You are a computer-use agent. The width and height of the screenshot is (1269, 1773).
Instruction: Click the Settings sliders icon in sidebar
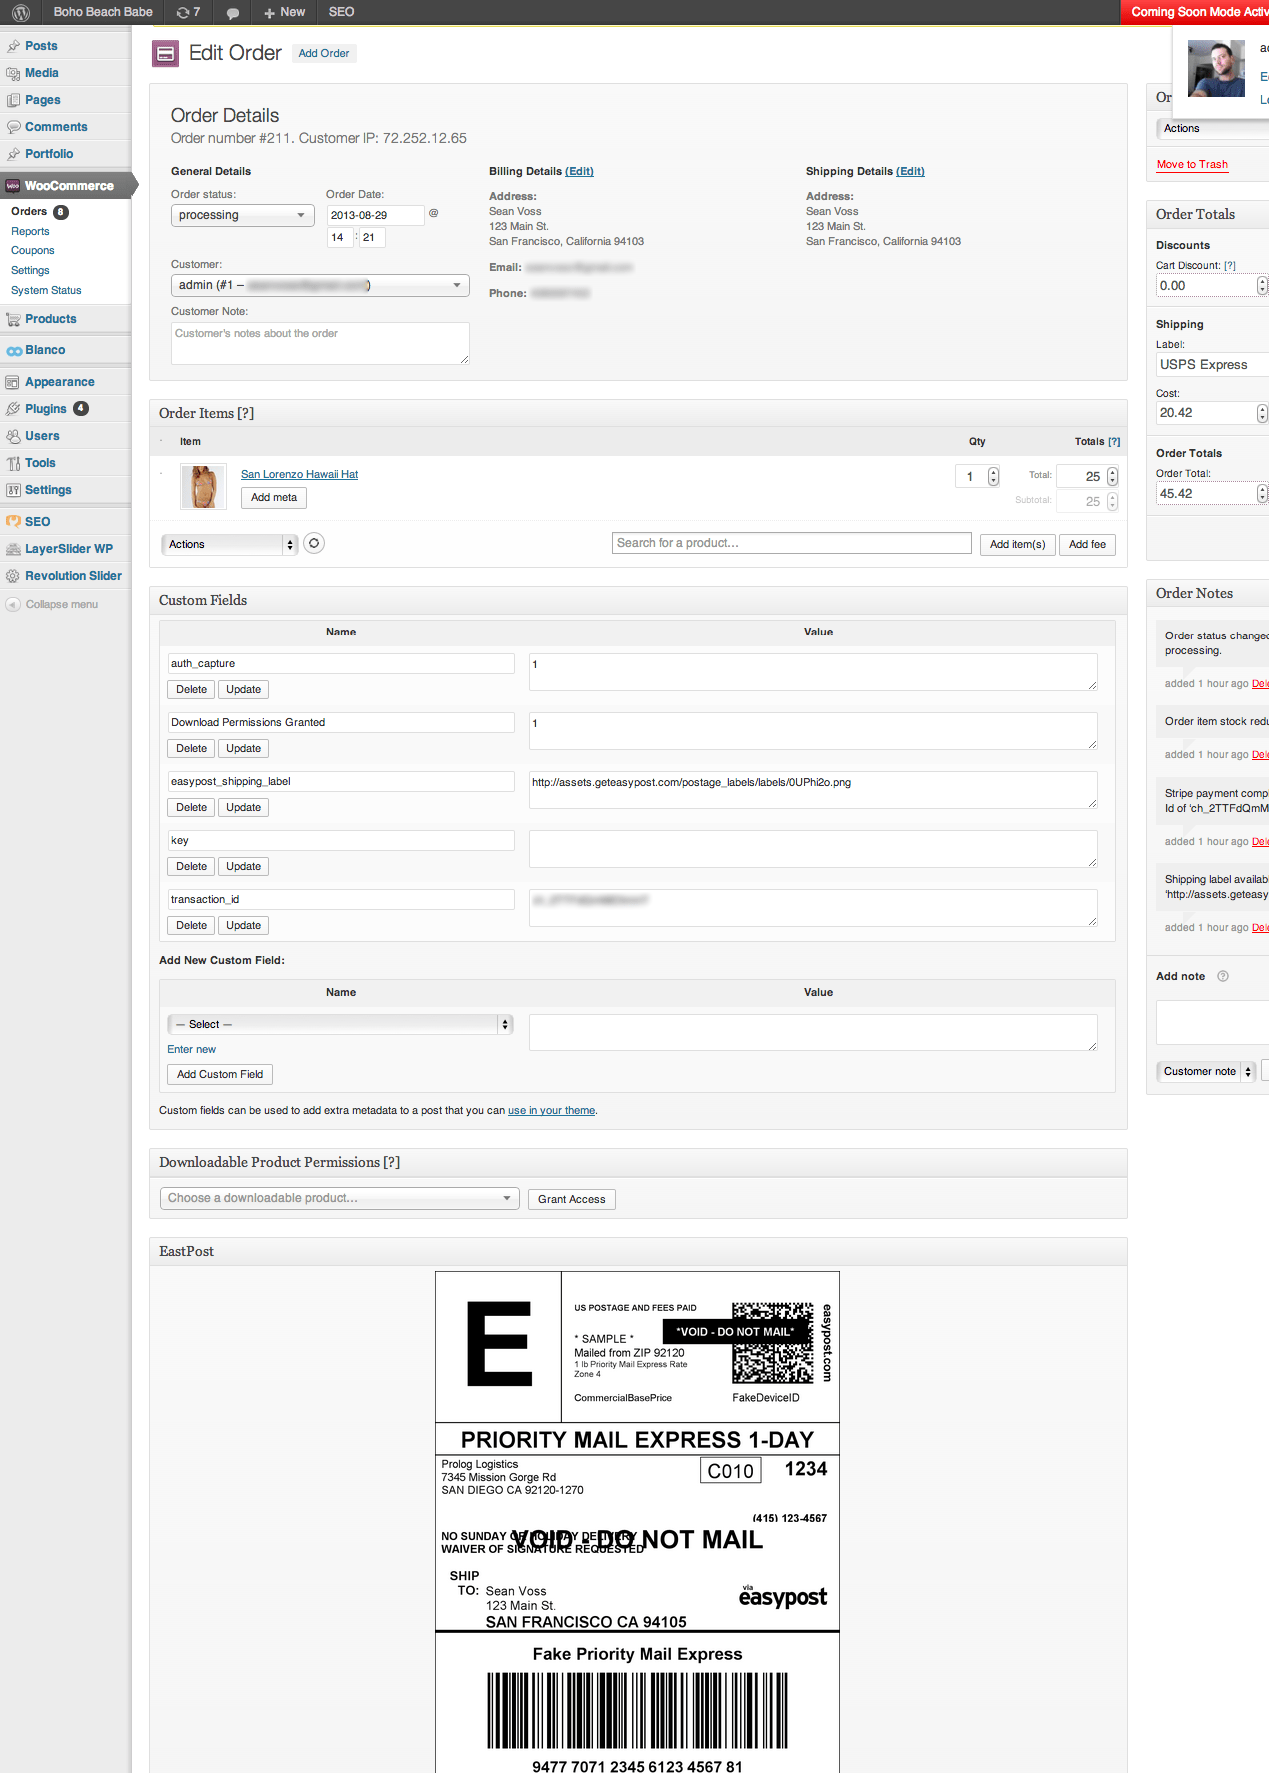[13, 490]
